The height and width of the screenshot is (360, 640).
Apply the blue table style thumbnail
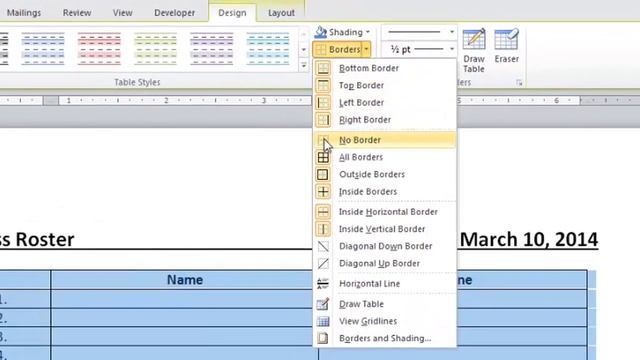(x=43, y=49)
